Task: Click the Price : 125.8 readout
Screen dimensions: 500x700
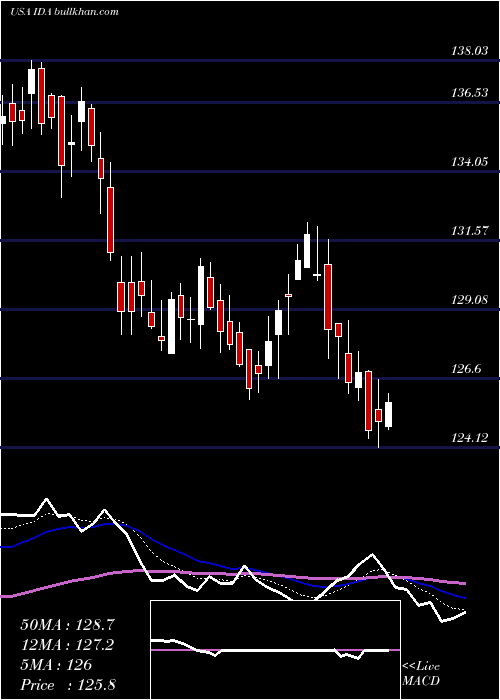Action: [68, 685]
